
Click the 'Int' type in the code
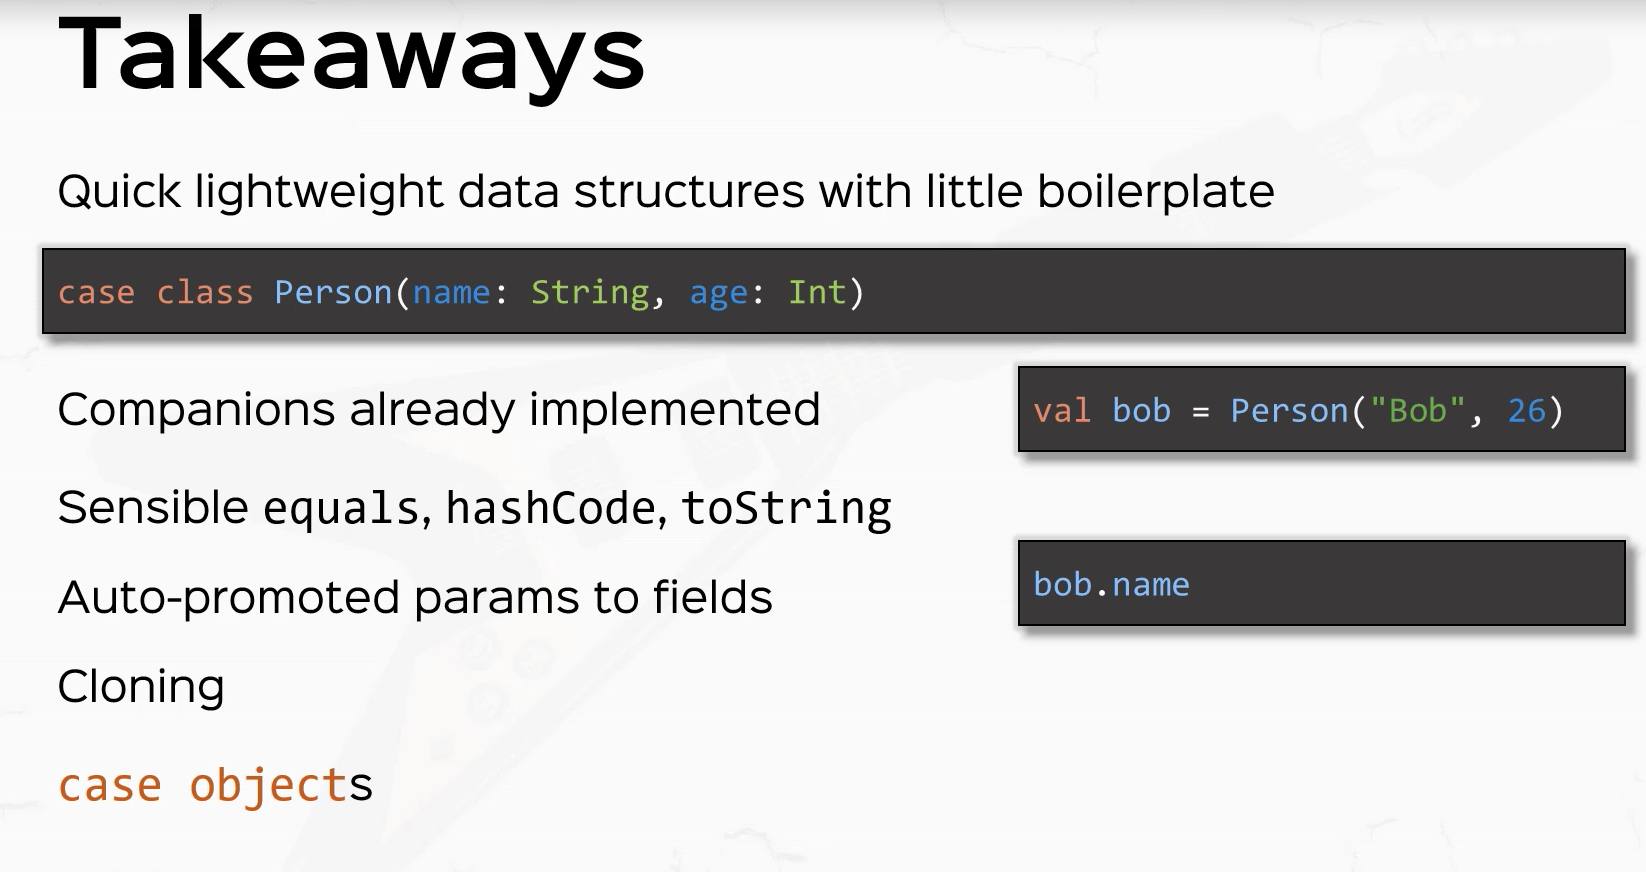pyautogui.click(x=817, y=292)
